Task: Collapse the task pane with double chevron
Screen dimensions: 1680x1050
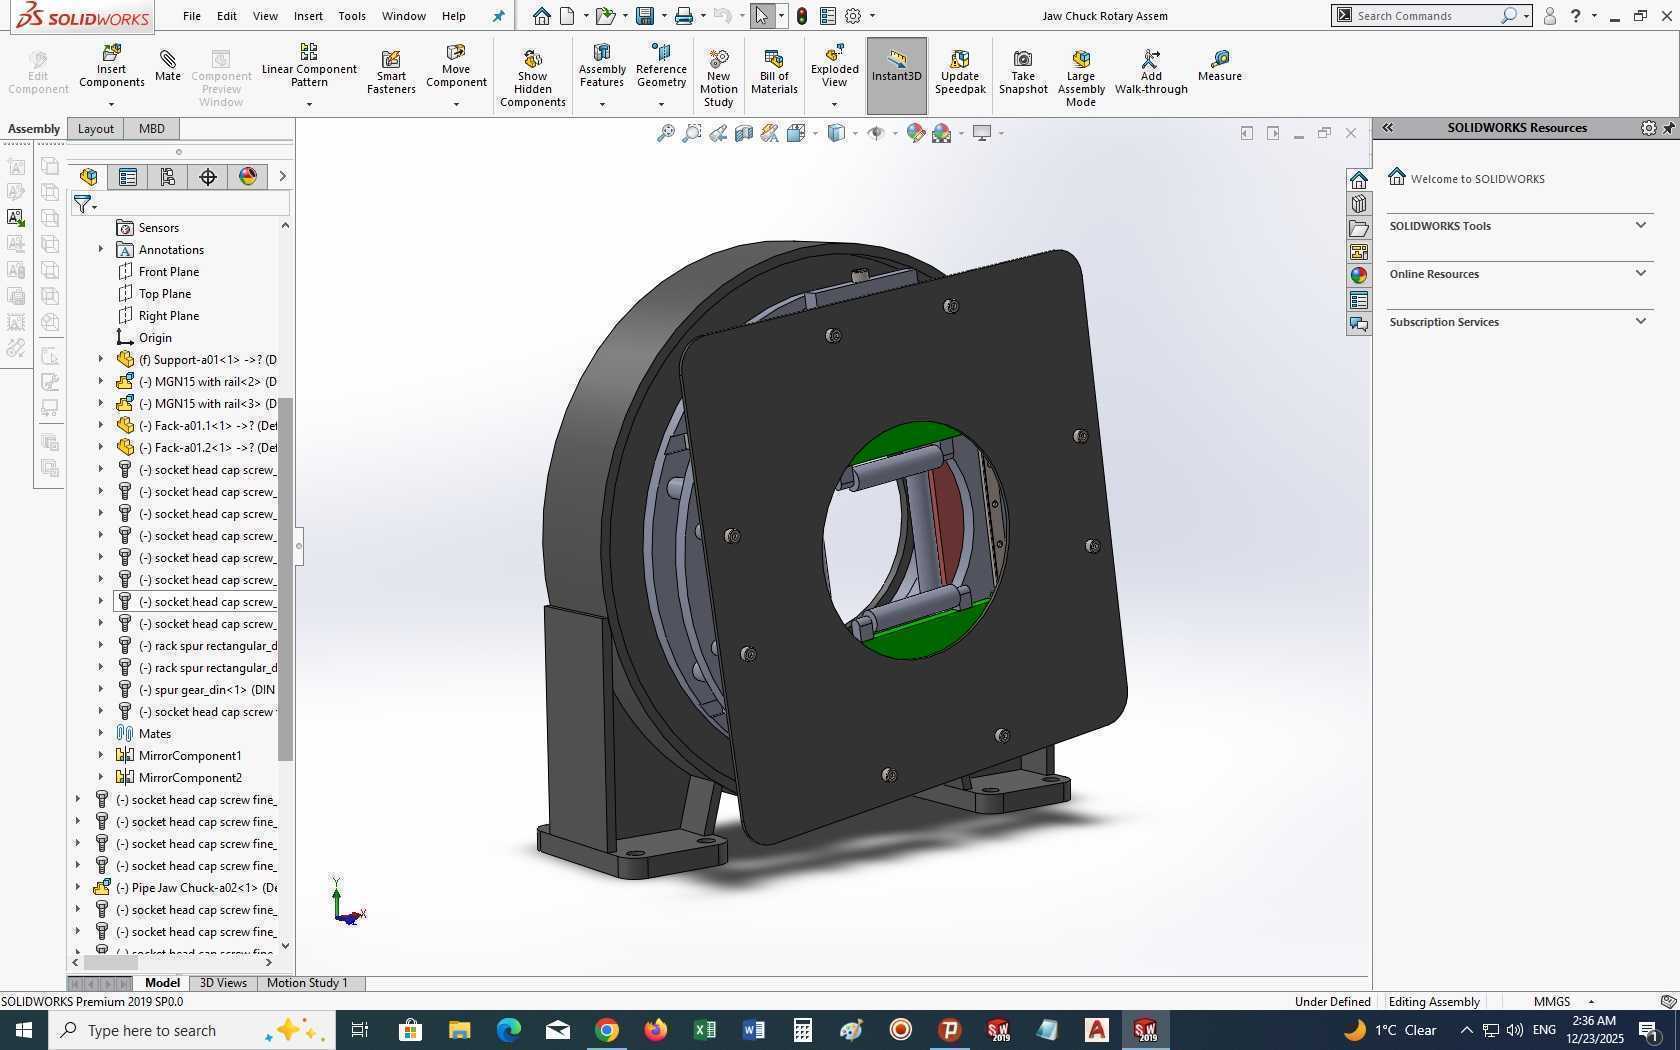Action: pos(1388,128)
